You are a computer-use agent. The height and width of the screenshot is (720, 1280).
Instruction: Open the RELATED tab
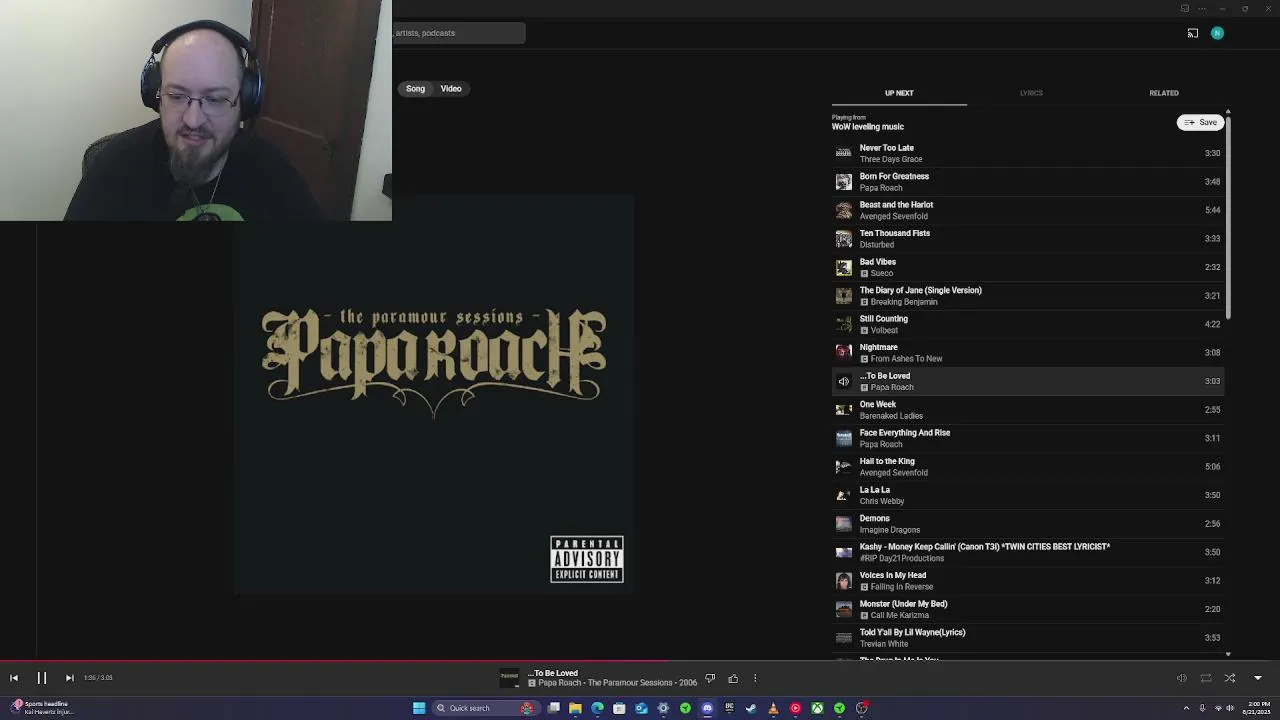[x=1164, y=93]
